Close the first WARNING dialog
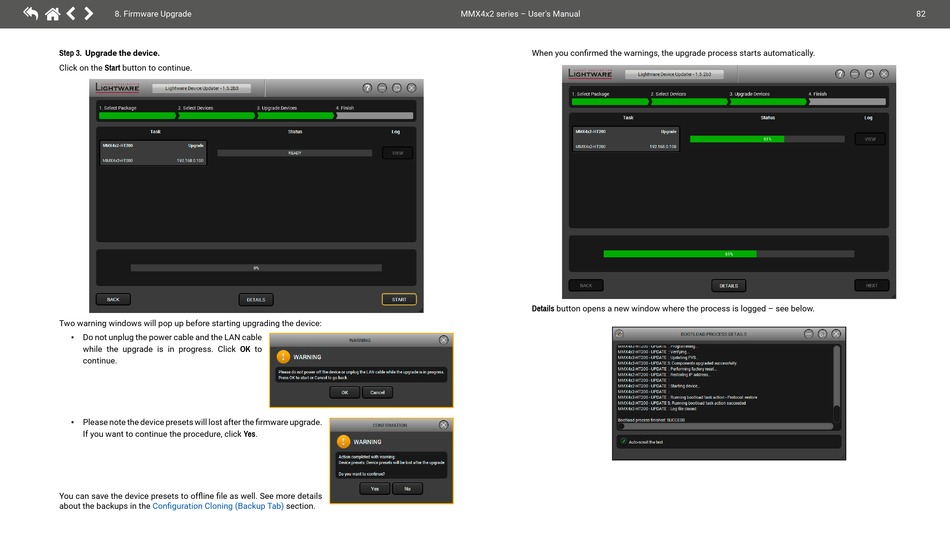Image resolution: width=950 pixels, height=533 pixels. coord(443,340)
